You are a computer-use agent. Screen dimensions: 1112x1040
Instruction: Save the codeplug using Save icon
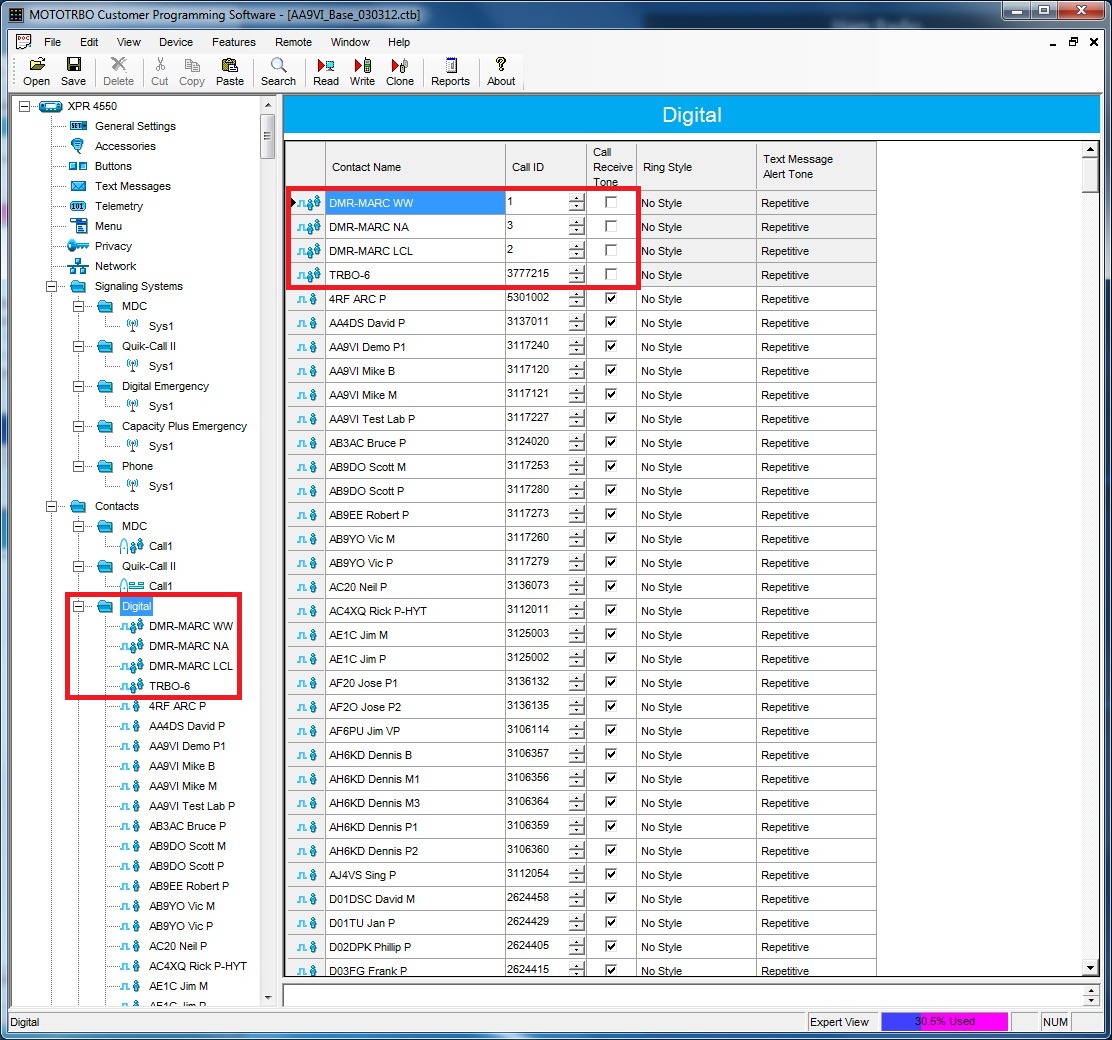point(73,72)
